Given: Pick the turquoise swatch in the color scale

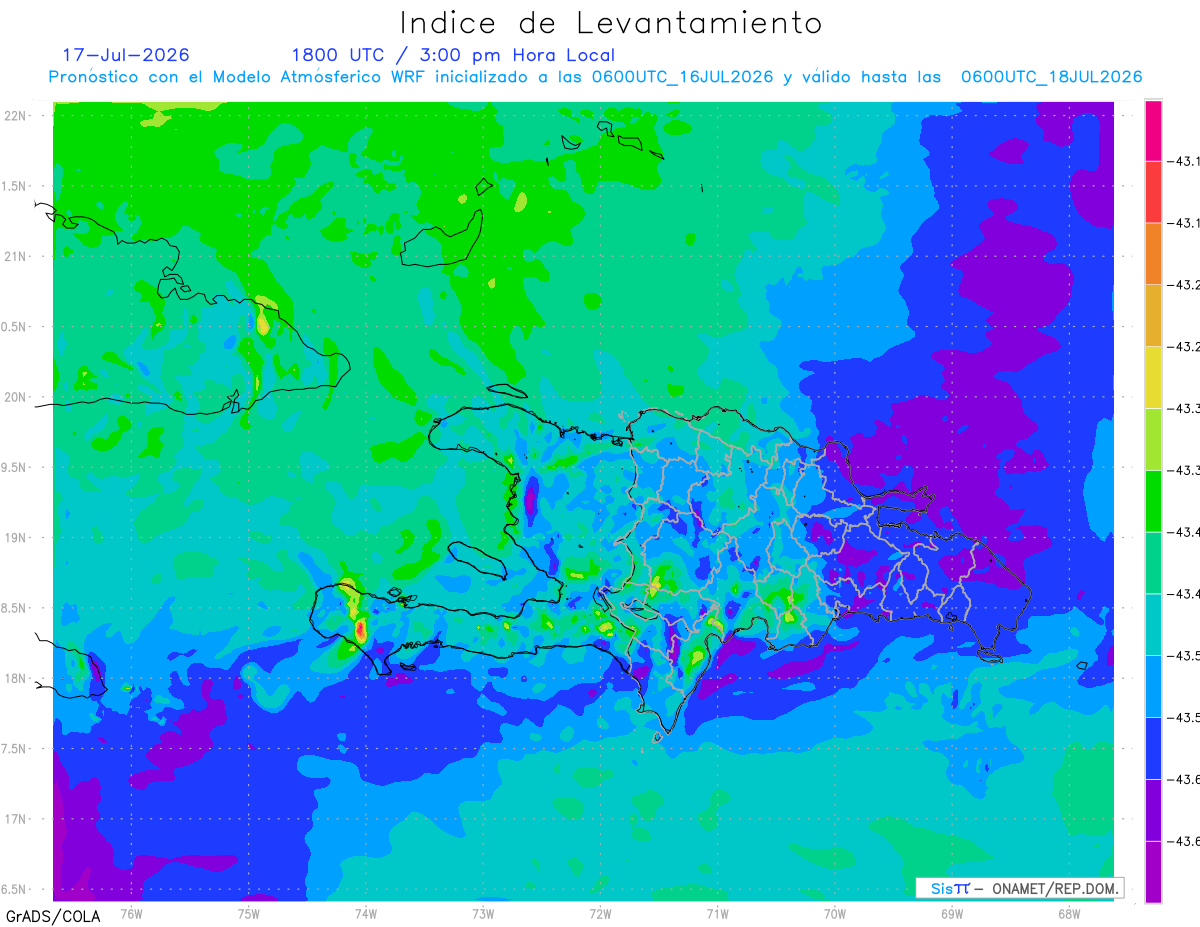Looking at the screenshot, I should click(1153, 625).
